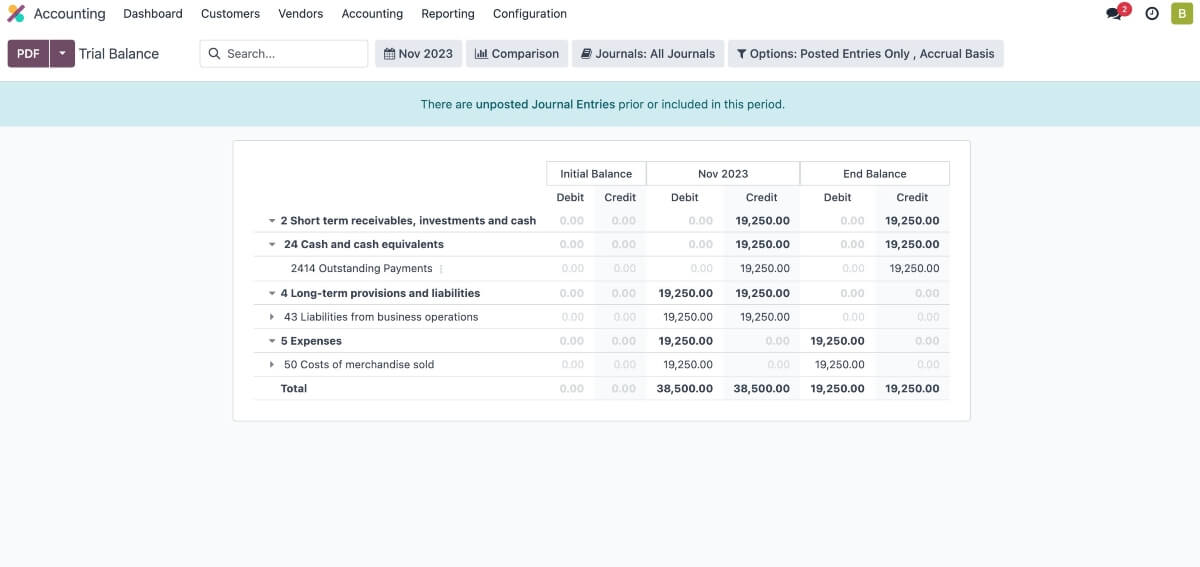Click the PDF export button

tap(28, 54)
